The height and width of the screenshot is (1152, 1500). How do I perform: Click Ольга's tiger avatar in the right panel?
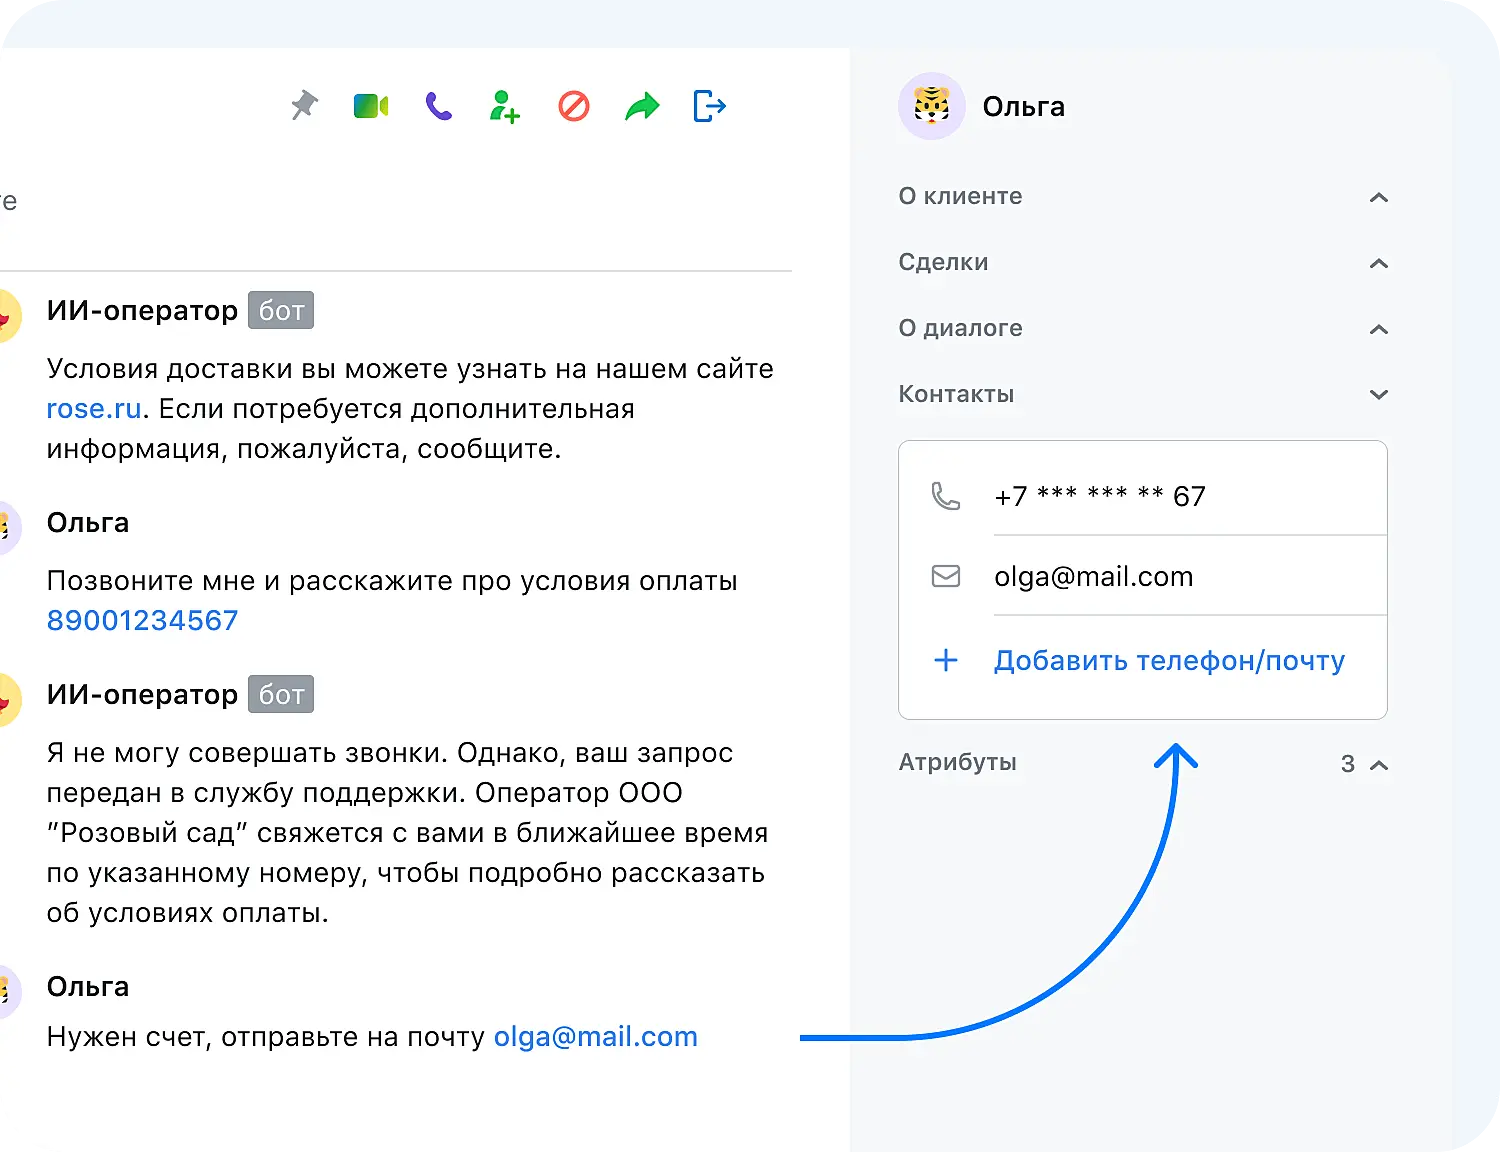[931, 105]
